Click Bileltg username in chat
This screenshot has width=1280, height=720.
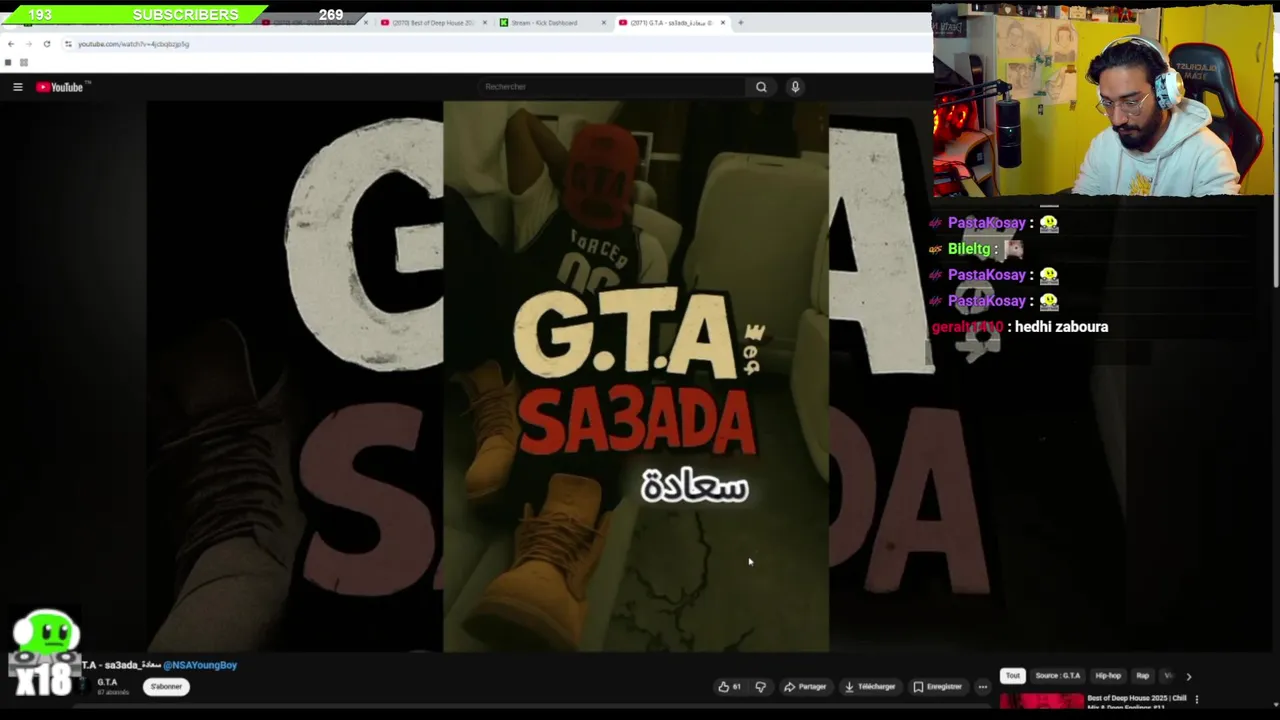coord(969,249)
